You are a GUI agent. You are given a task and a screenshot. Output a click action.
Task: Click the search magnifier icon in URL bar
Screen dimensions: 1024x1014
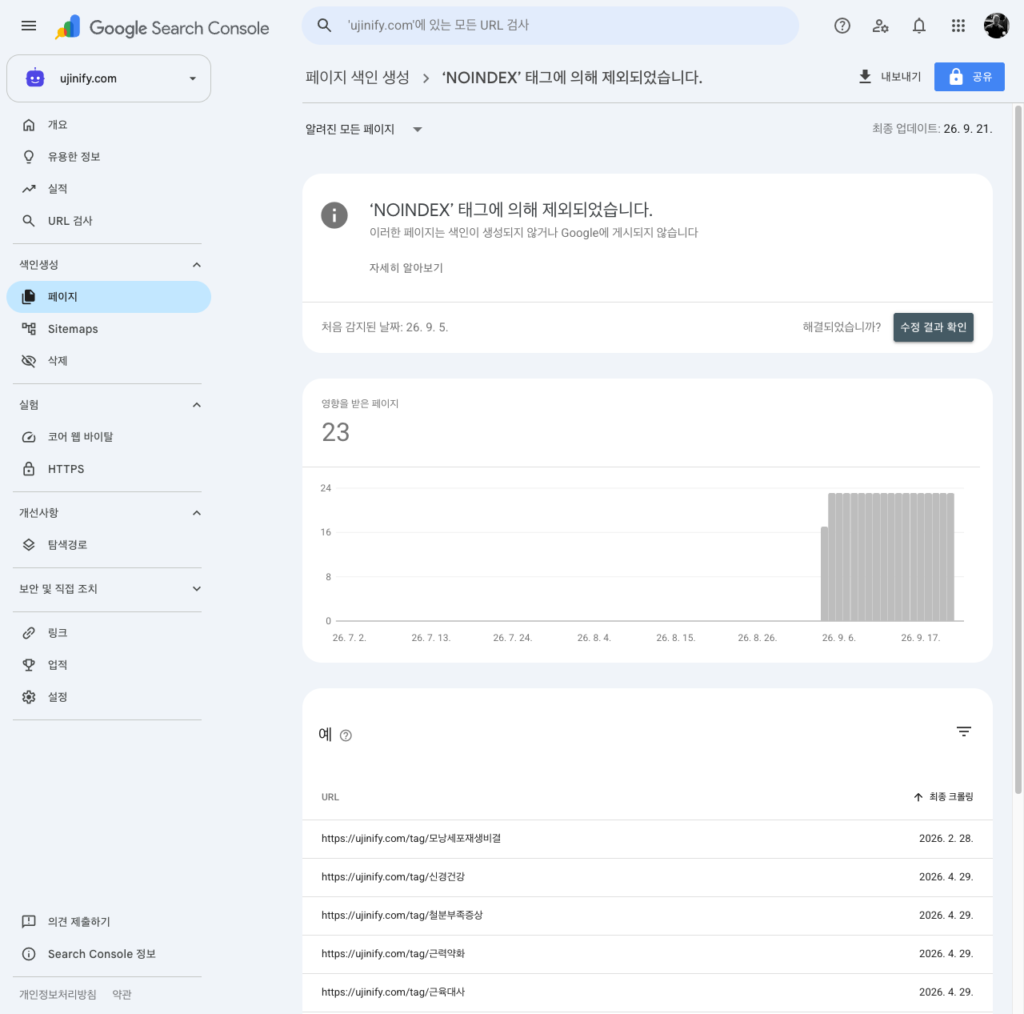tap(324, 25)
